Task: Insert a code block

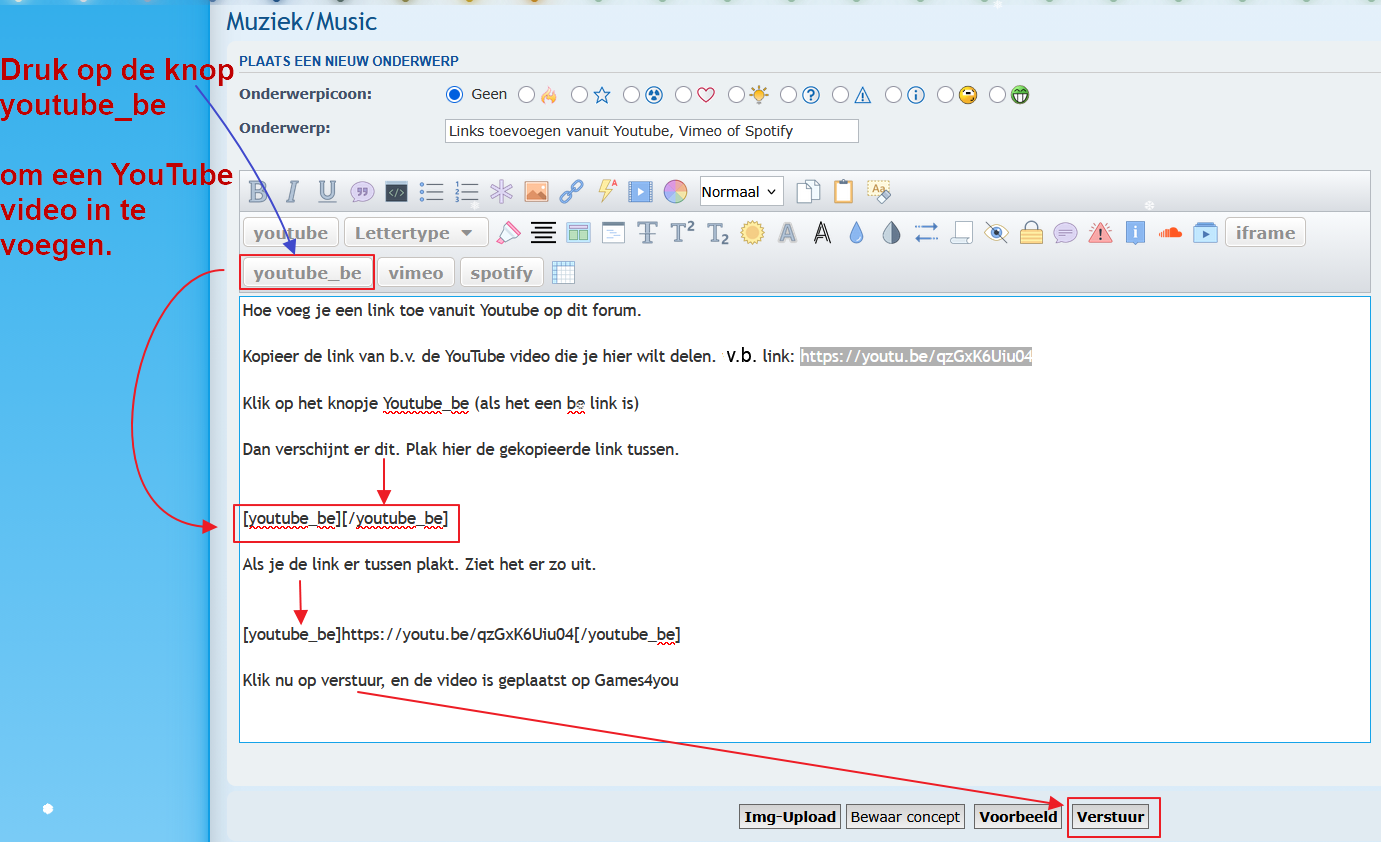Action: (396, 191)
